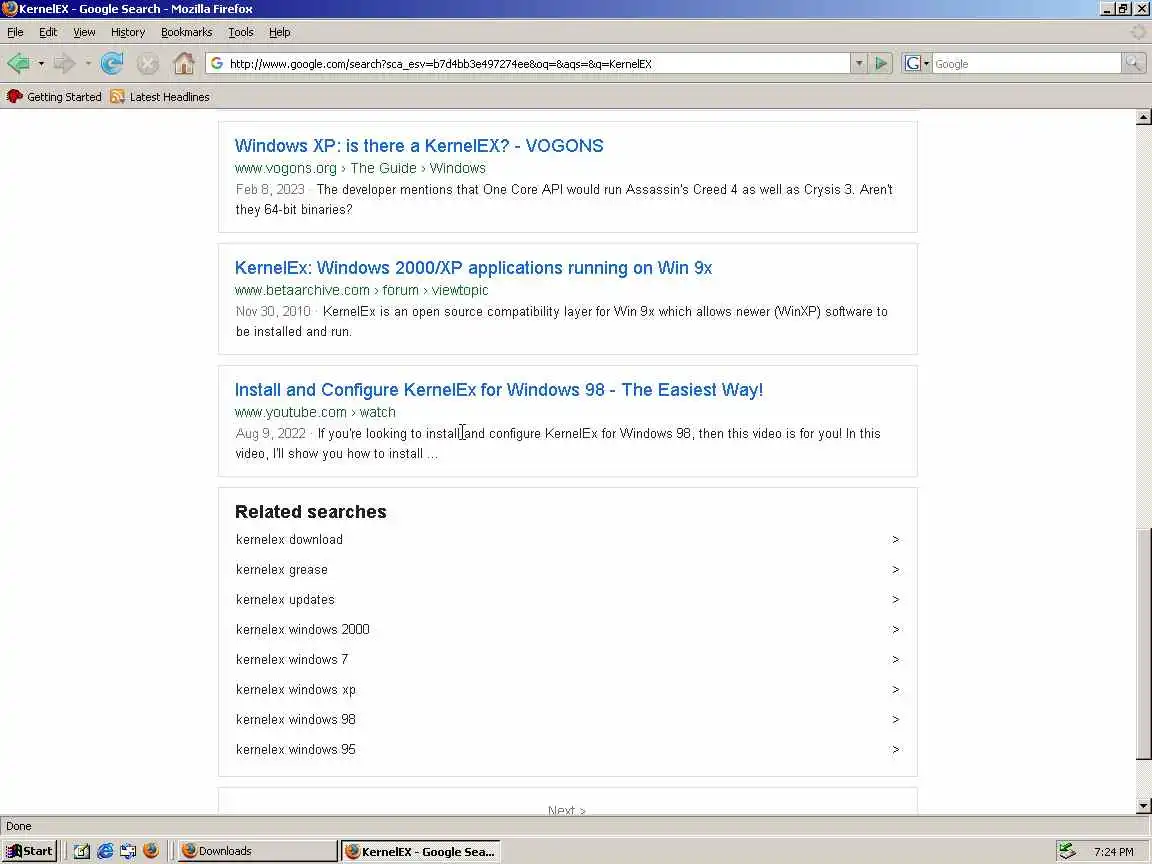Click the Google favicon in address bar
1152x864 pixels.
tap(217, 64)
